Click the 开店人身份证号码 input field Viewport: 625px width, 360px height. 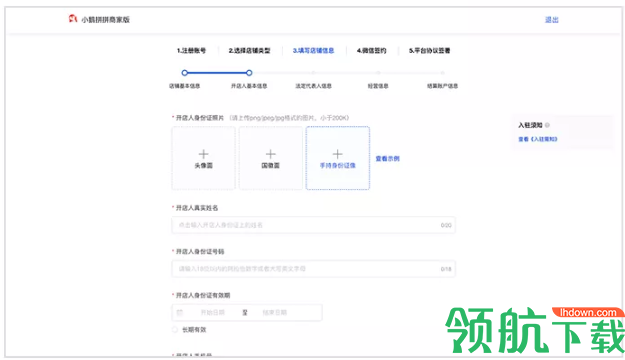(x=313, y=269)
